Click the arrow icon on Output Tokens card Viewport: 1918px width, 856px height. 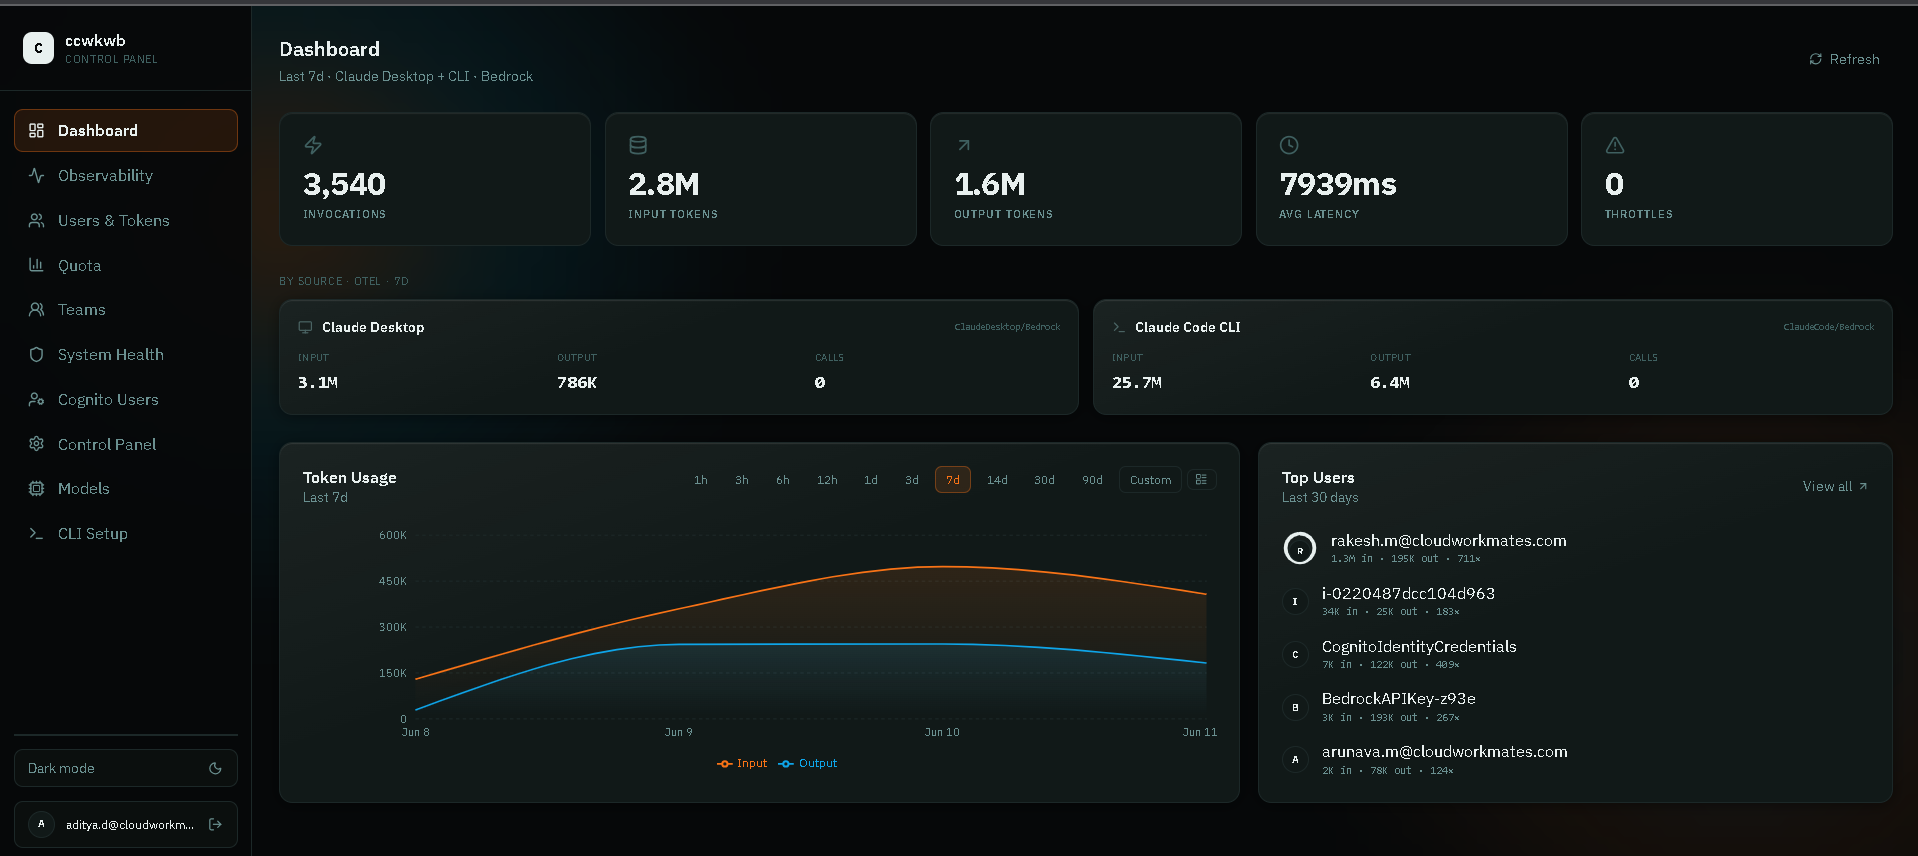point(964,145)
